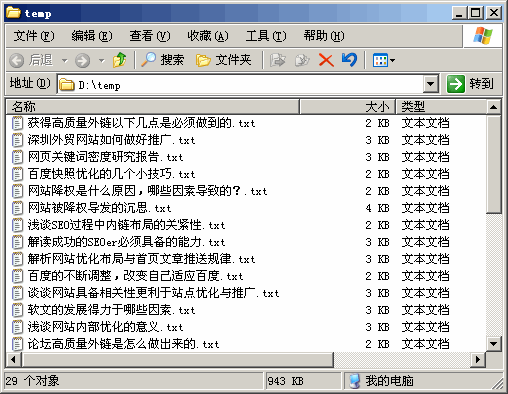Click the D:\temp address input field
The image size is (508, 394).
(x=241, y=84)
